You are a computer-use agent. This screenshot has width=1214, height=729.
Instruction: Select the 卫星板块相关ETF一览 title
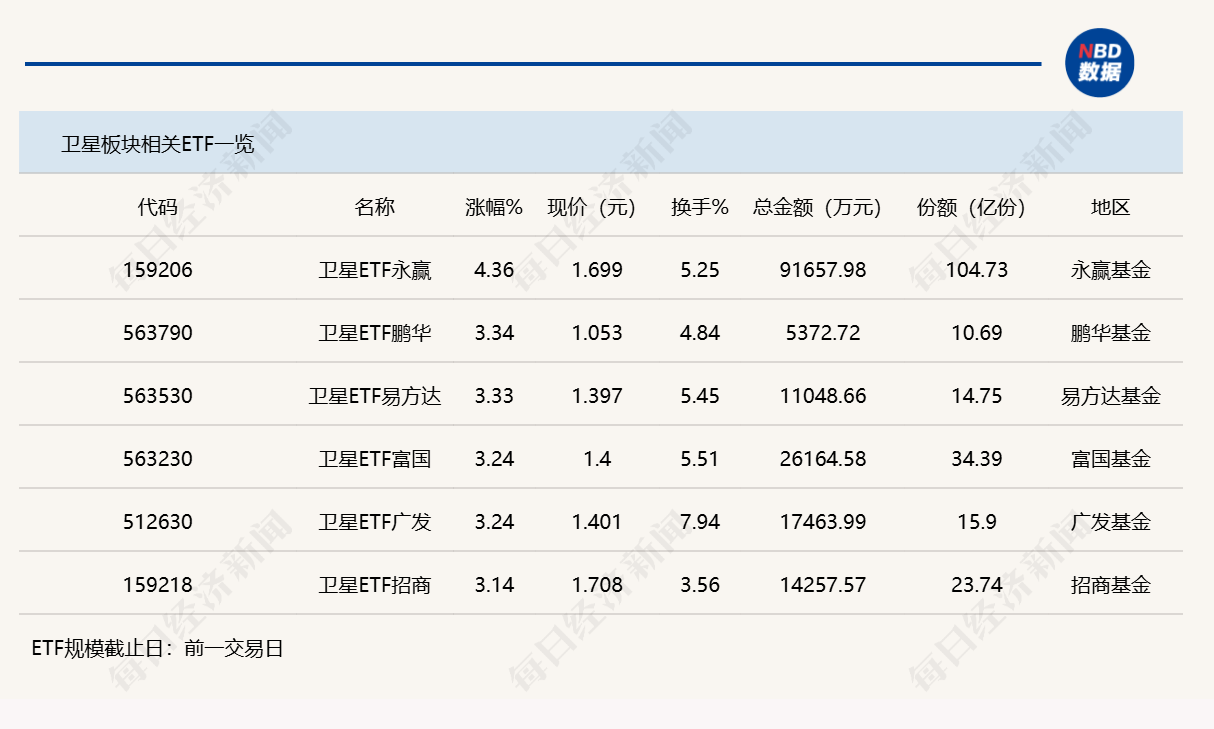(157, 144)
